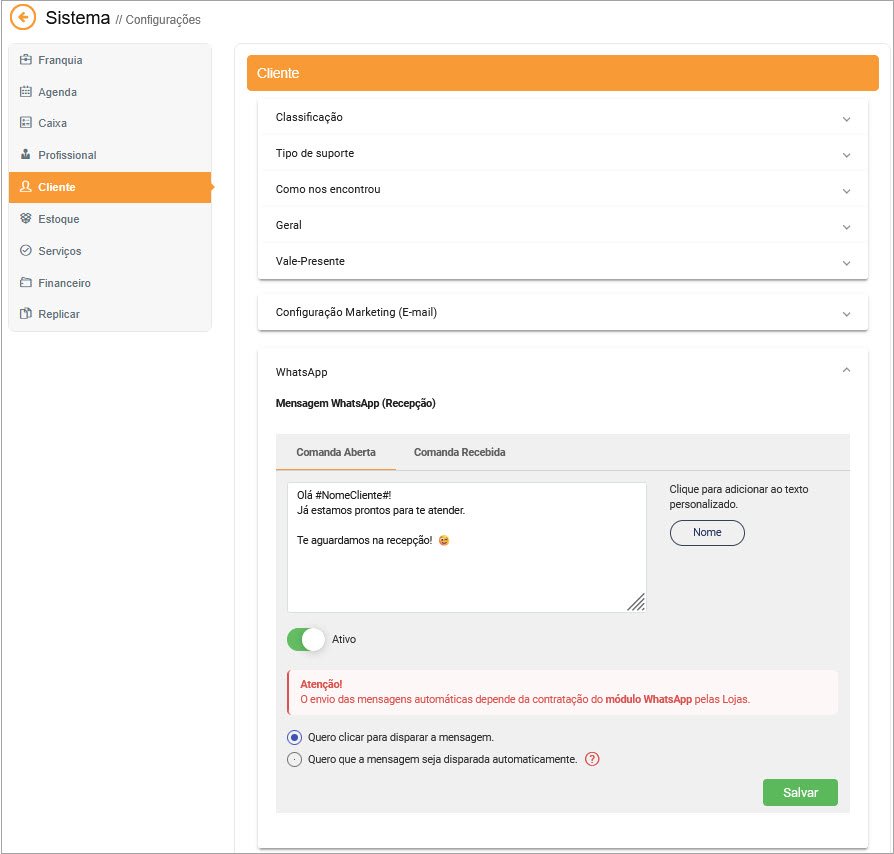
Task: Expand Configuração Marketing (E-mail) section
Action: [x=563, y=312]
